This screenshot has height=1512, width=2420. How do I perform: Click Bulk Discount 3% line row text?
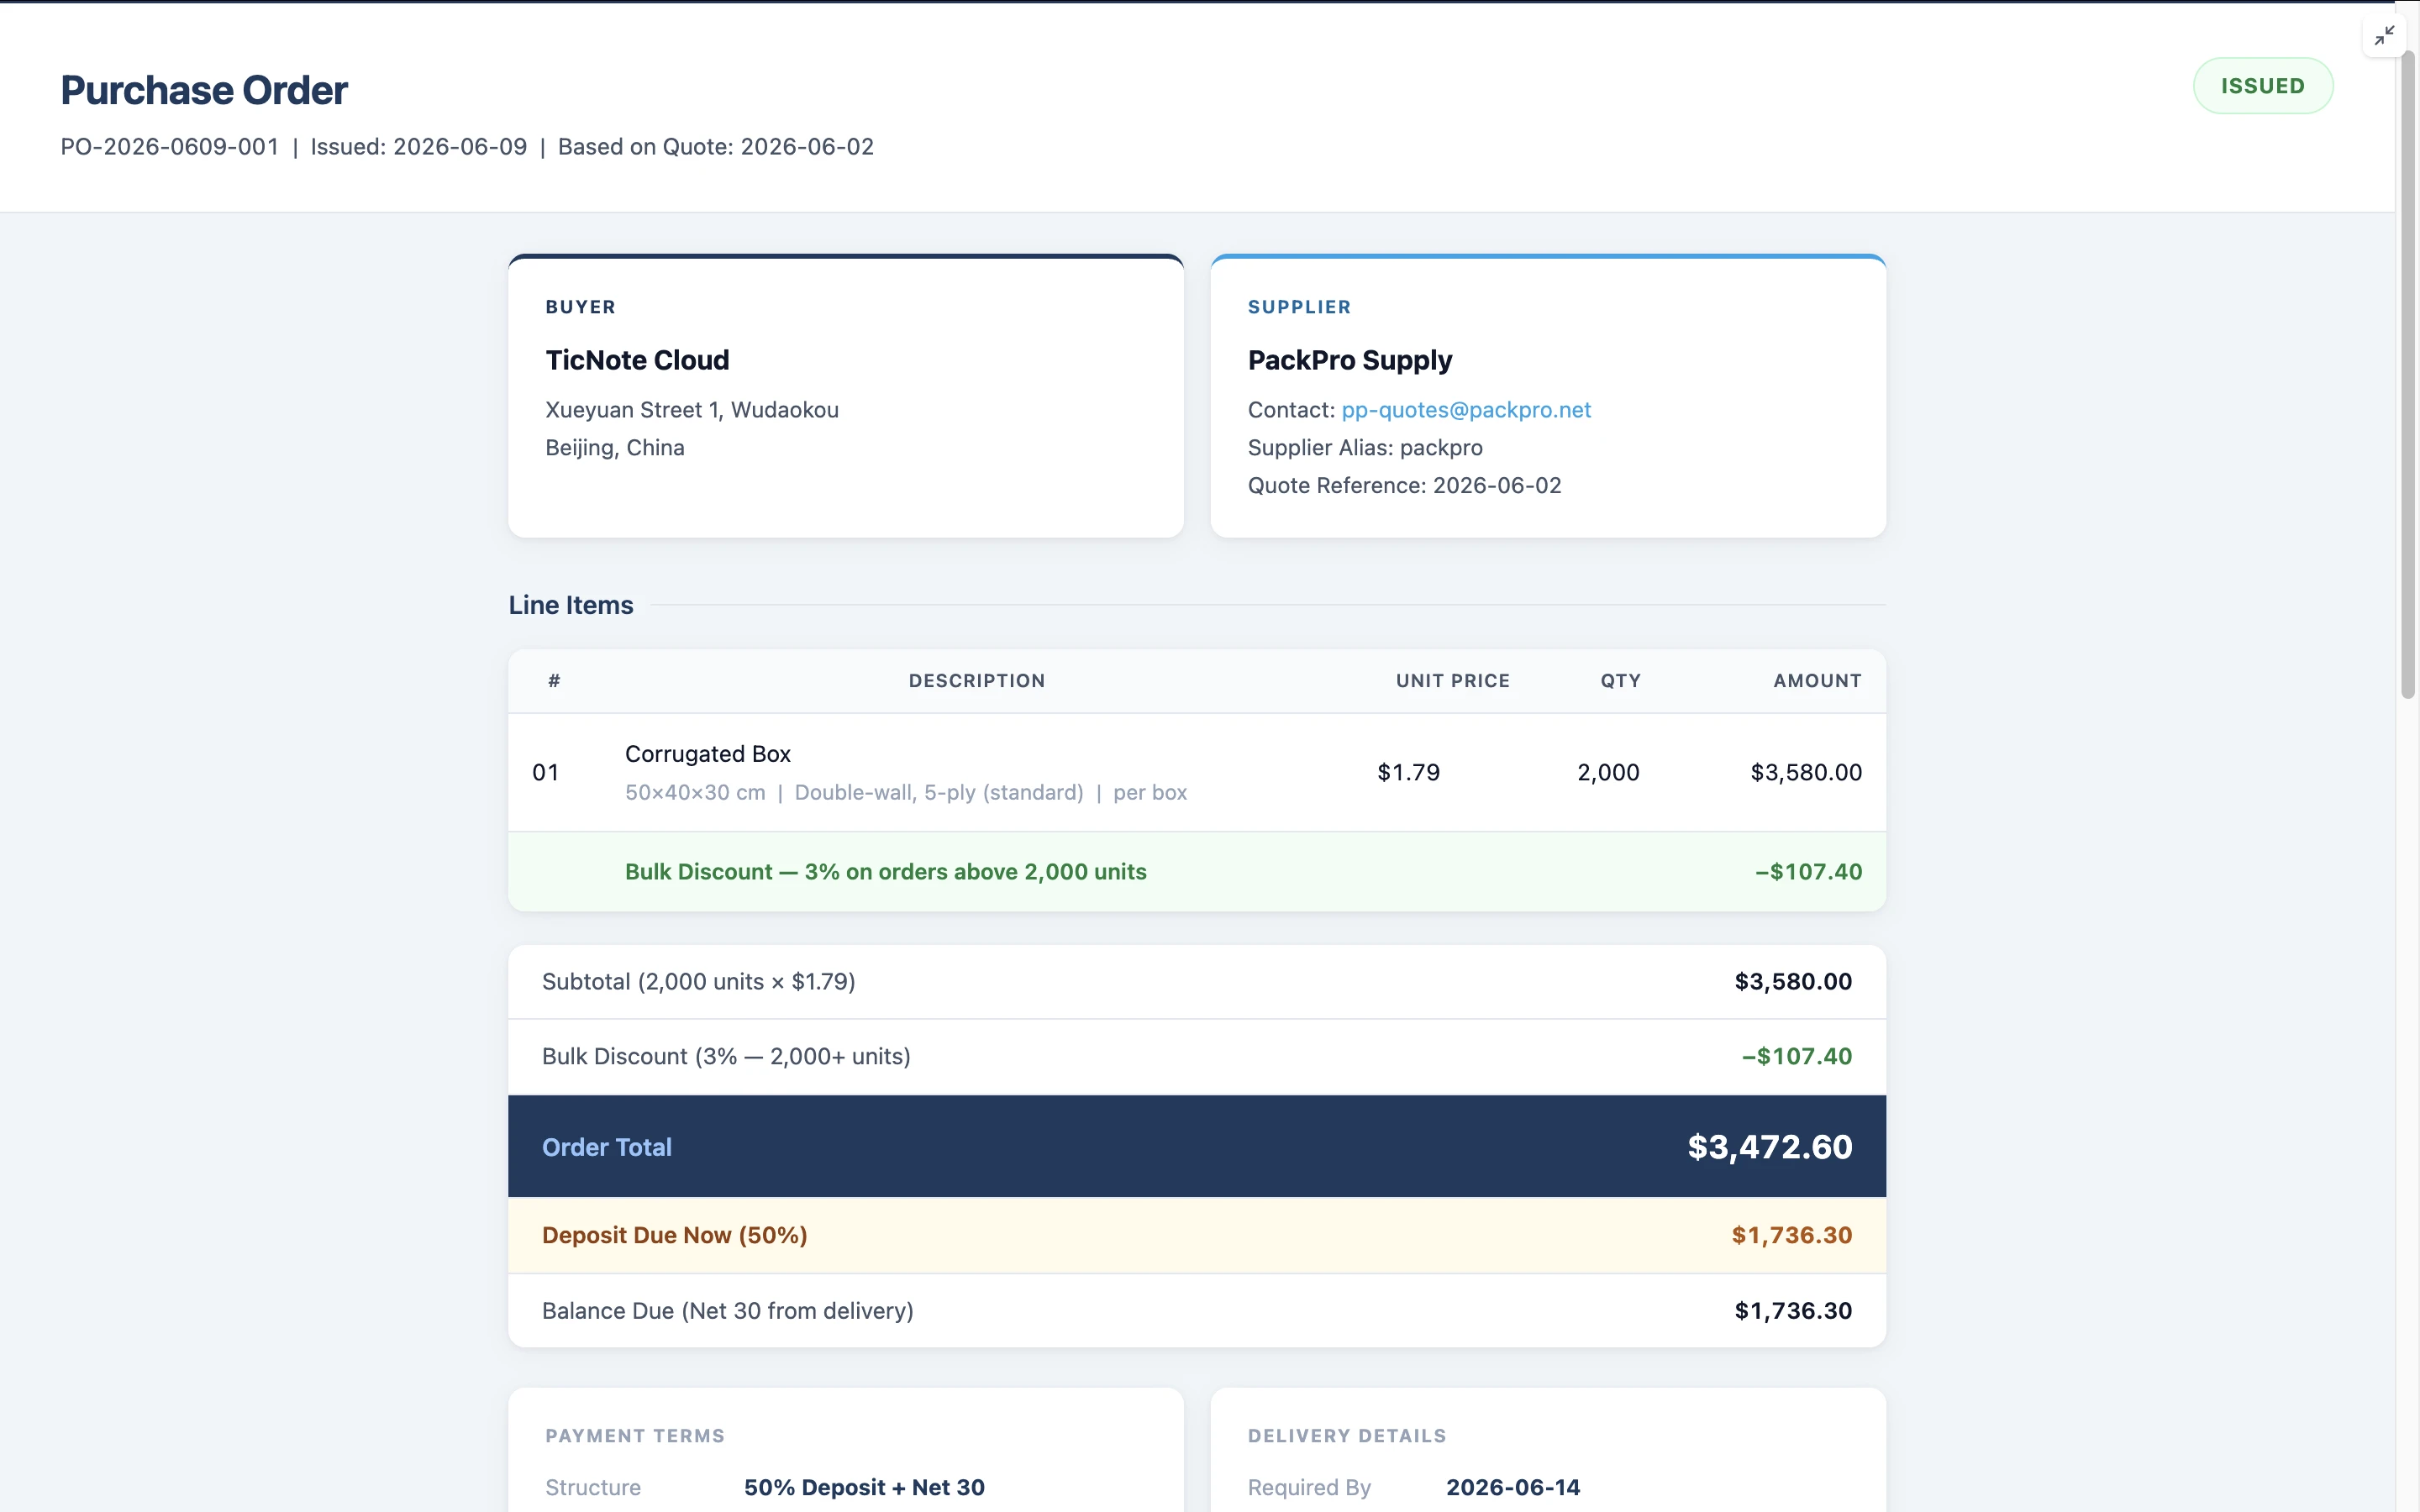click(885, 872)
